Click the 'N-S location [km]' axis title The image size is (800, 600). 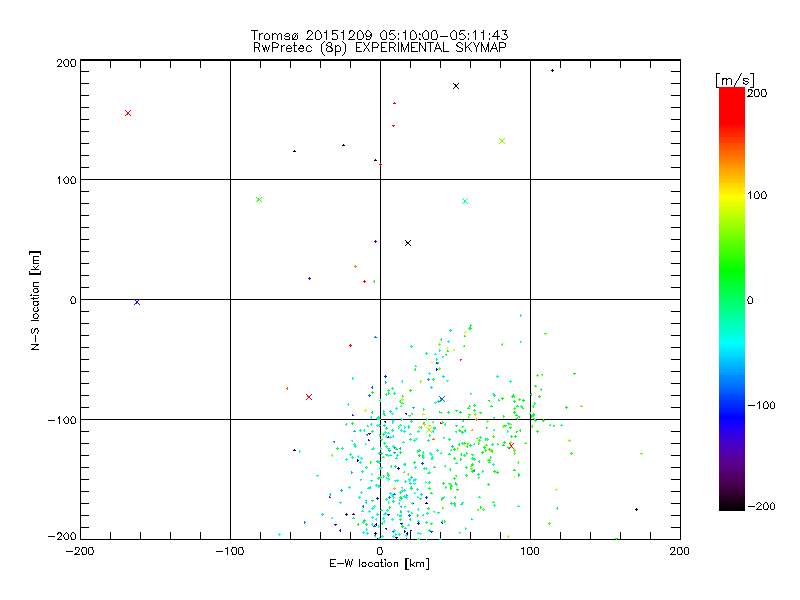[x=35, y=301]
